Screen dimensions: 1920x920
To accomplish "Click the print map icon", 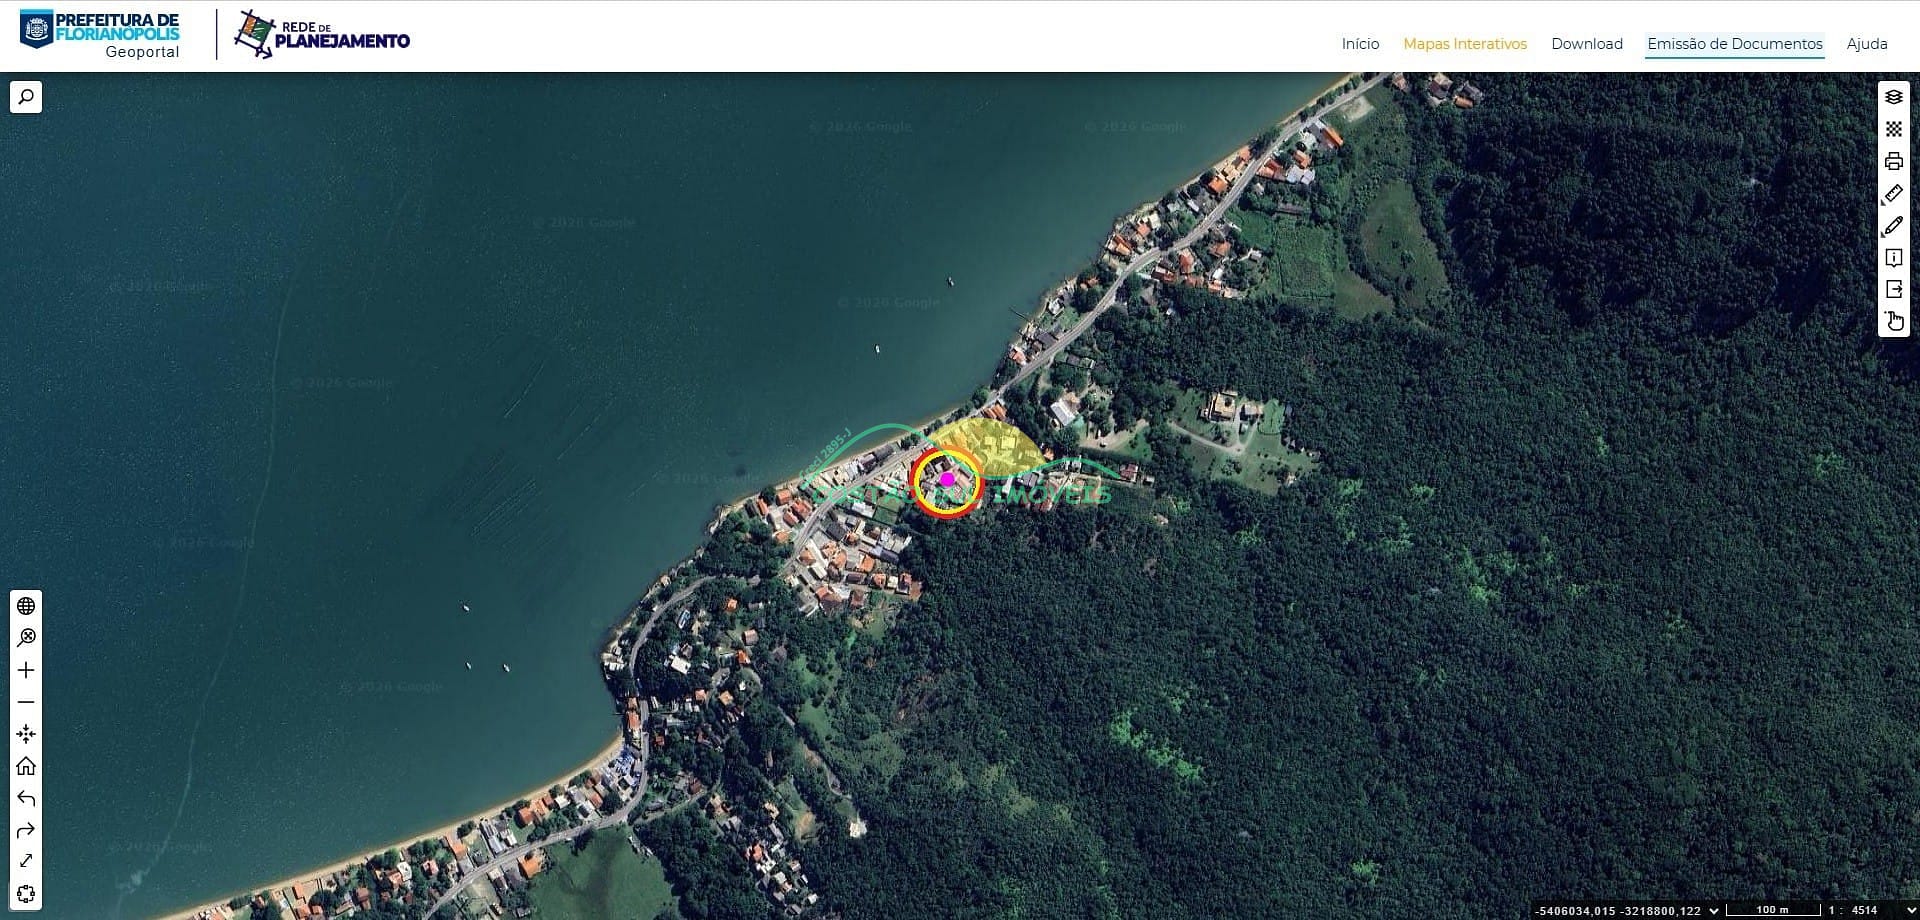I will 1893,161.
